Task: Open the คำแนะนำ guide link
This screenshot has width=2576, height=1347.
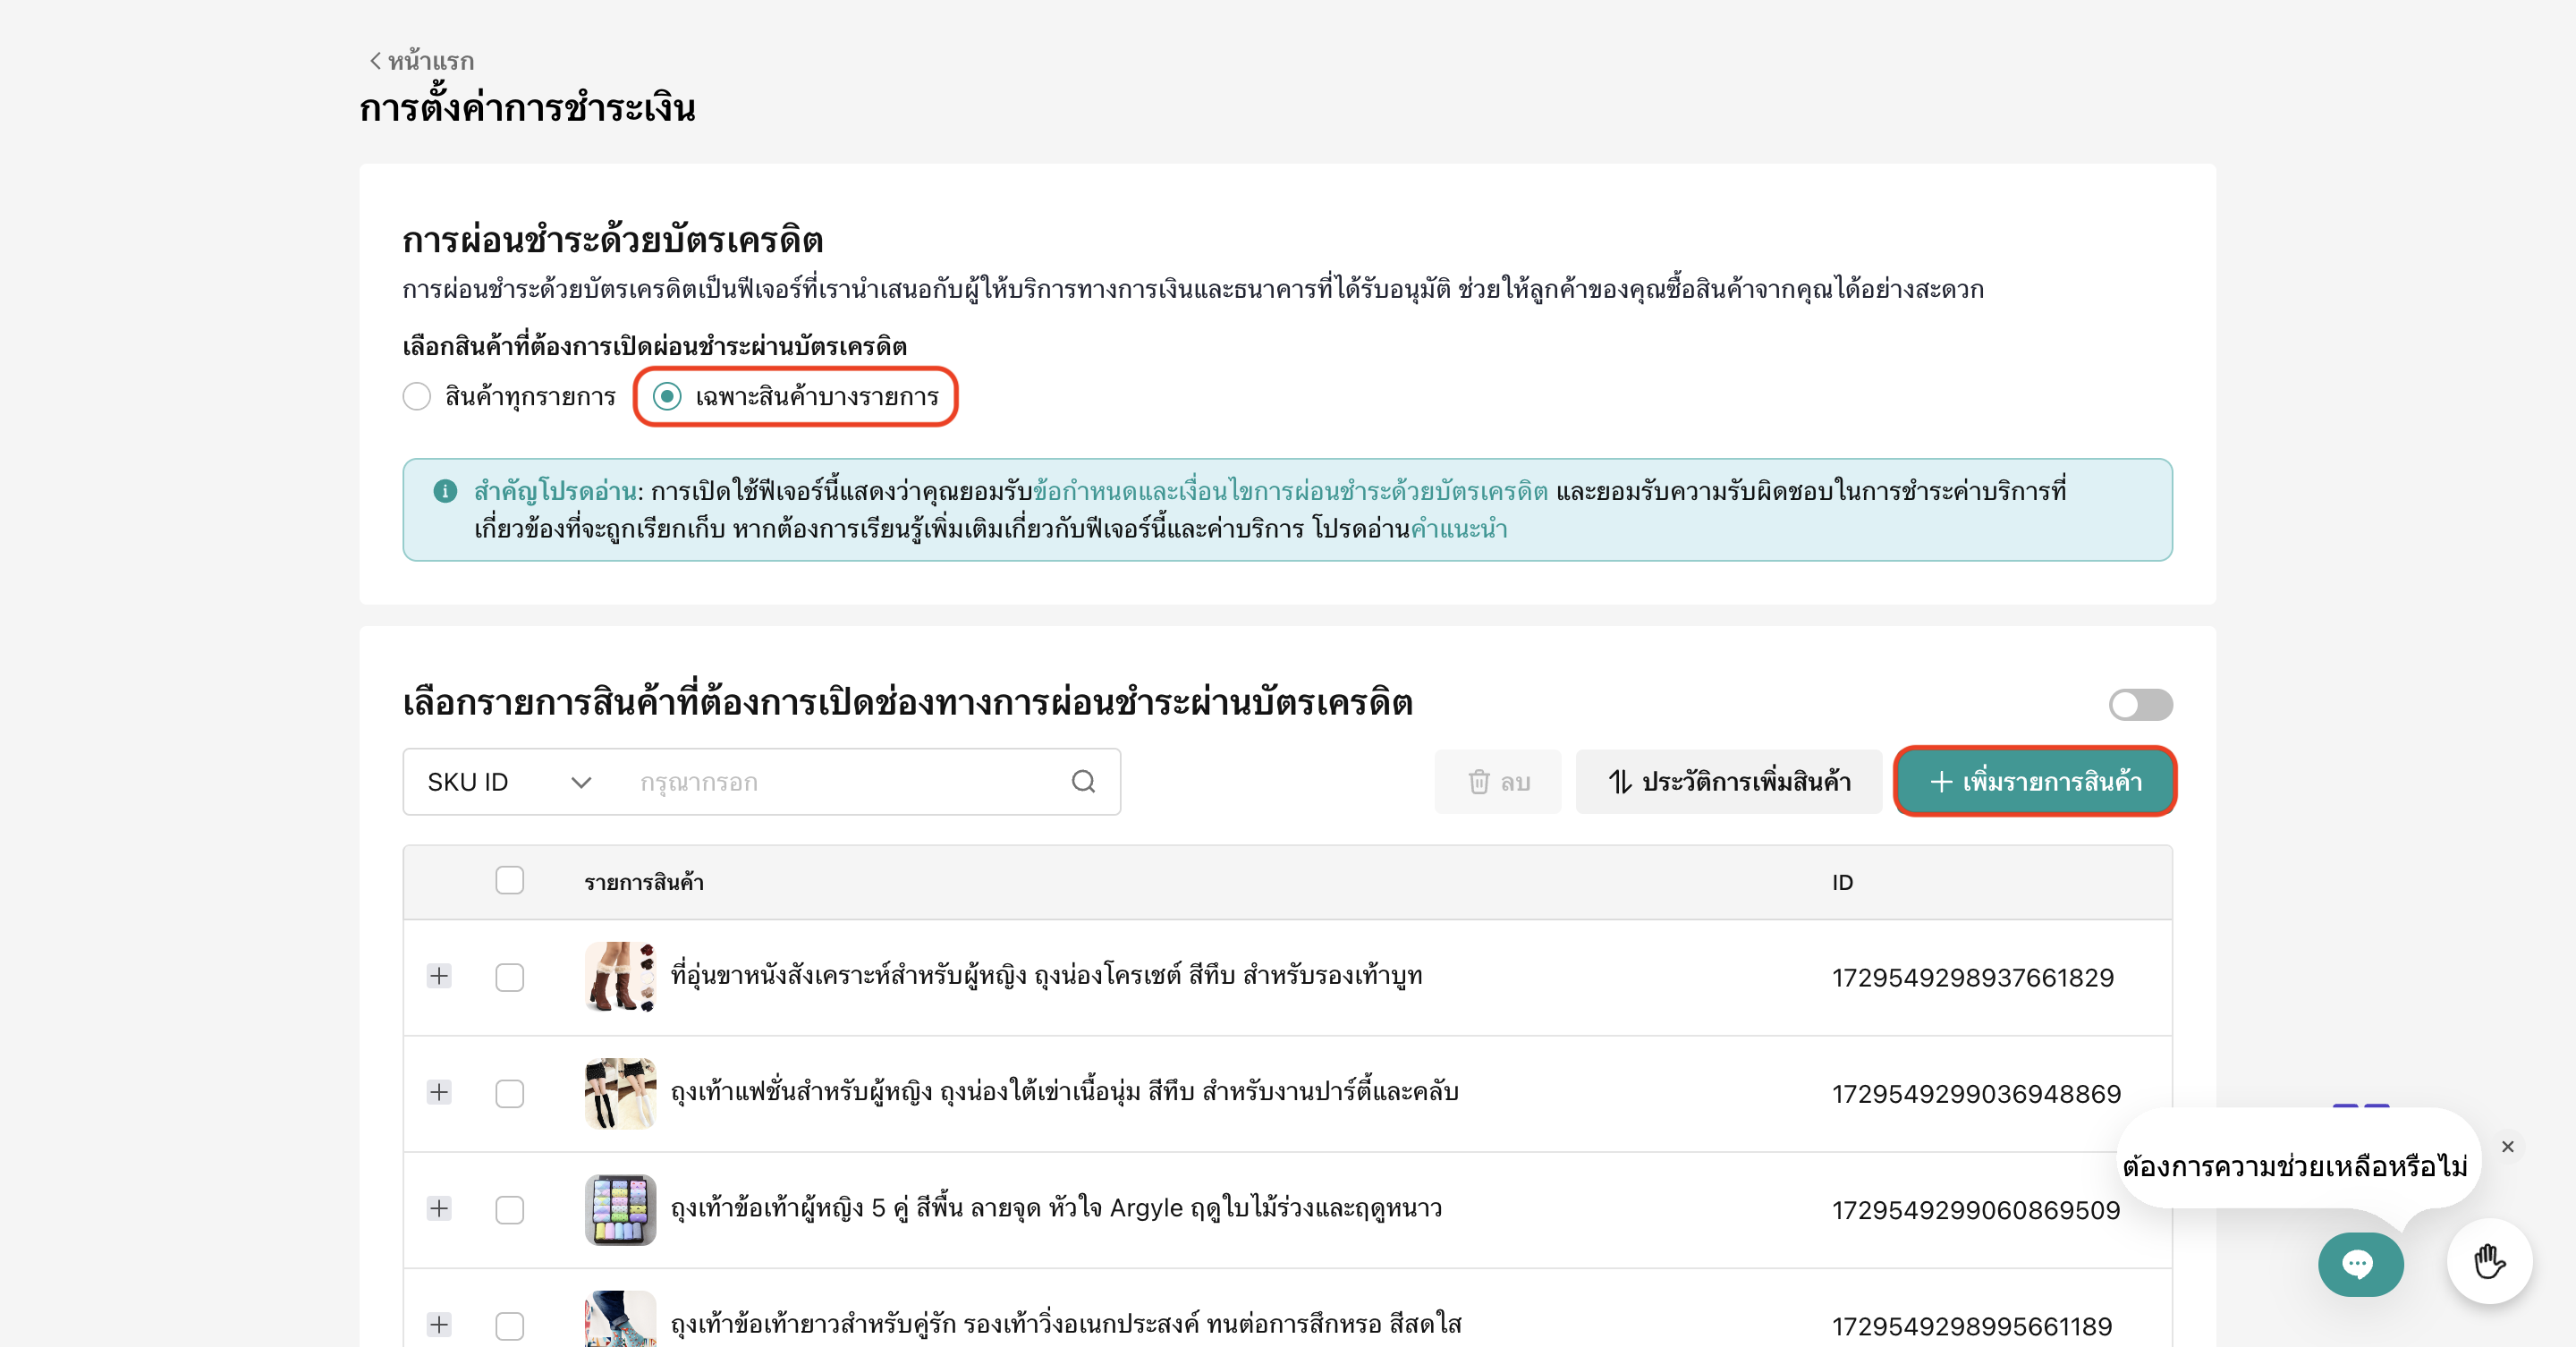Action: point(1458,529)
